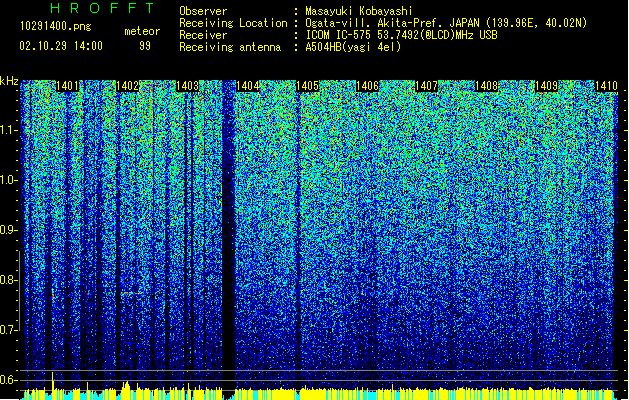Screen dimensions: 629x400
Task: Click the 0.8 kHz axis label
Action: [9, 280]
